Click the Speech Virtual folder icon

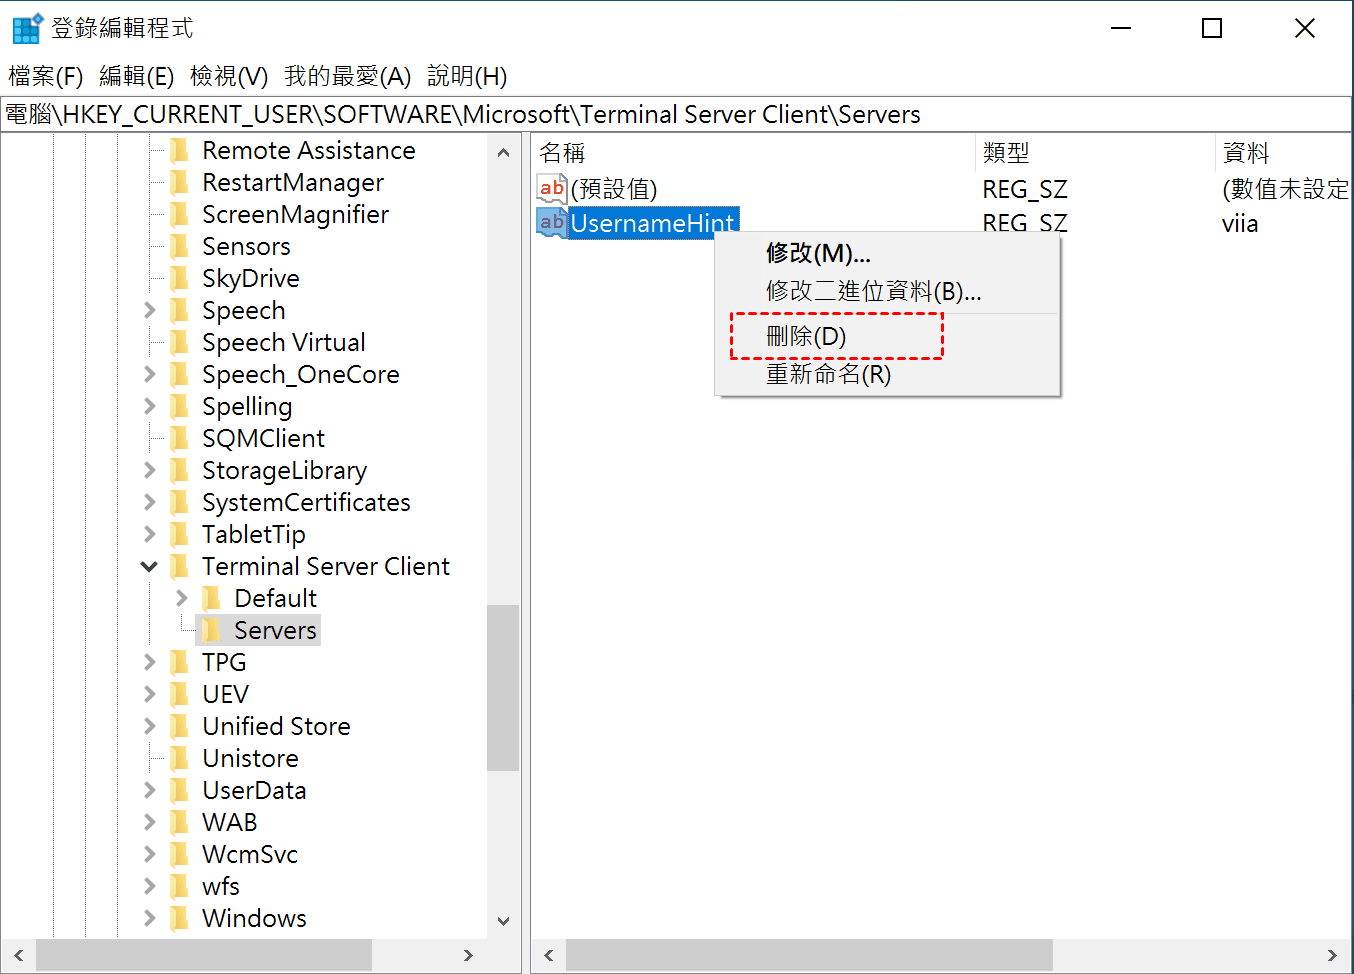(x=180, y=342)
